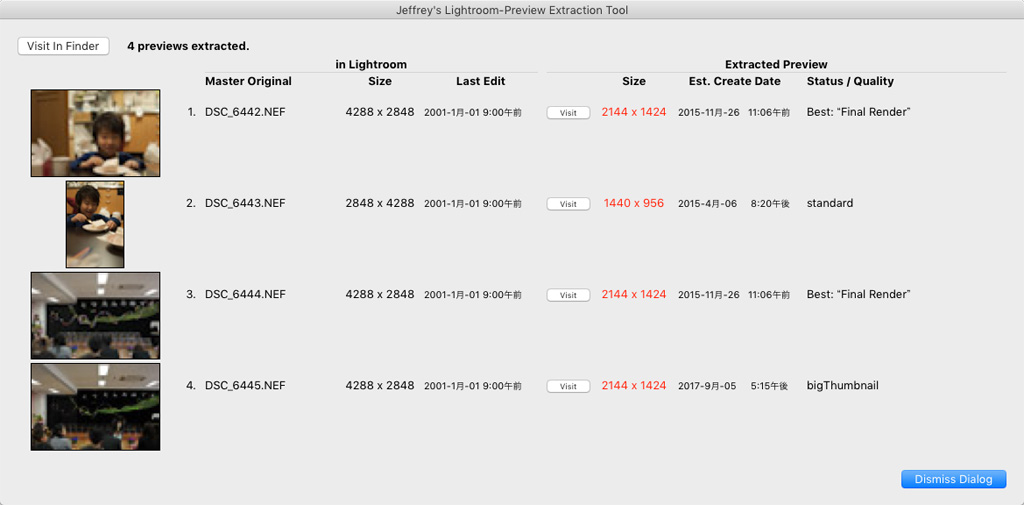Click the 'in Lightroom' group heading

[x=371, y=64]
